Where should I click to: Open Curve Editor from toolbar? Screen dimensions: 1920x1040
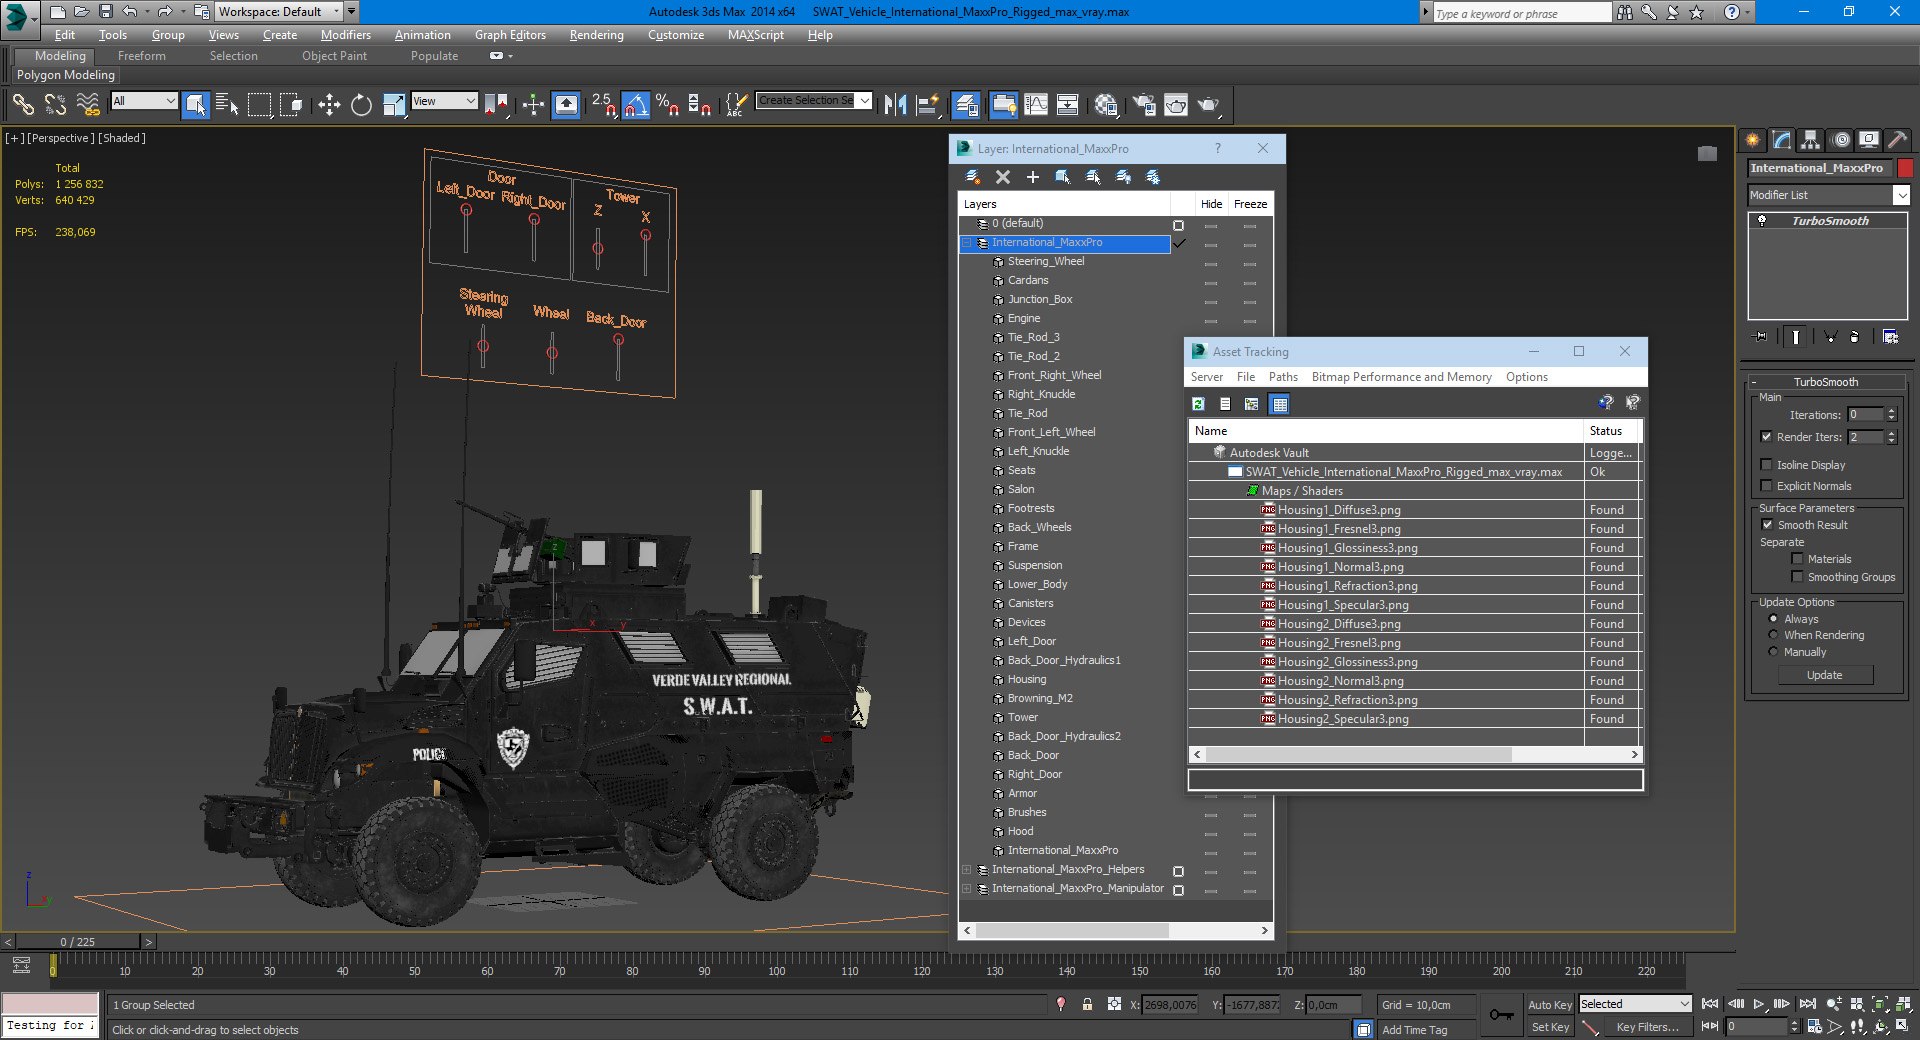click(x=1036, y=104)
